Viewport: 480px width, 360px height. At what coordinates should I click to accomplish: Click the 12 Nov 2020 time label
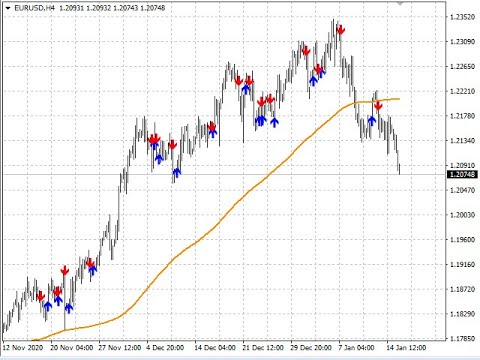point(23,348)
